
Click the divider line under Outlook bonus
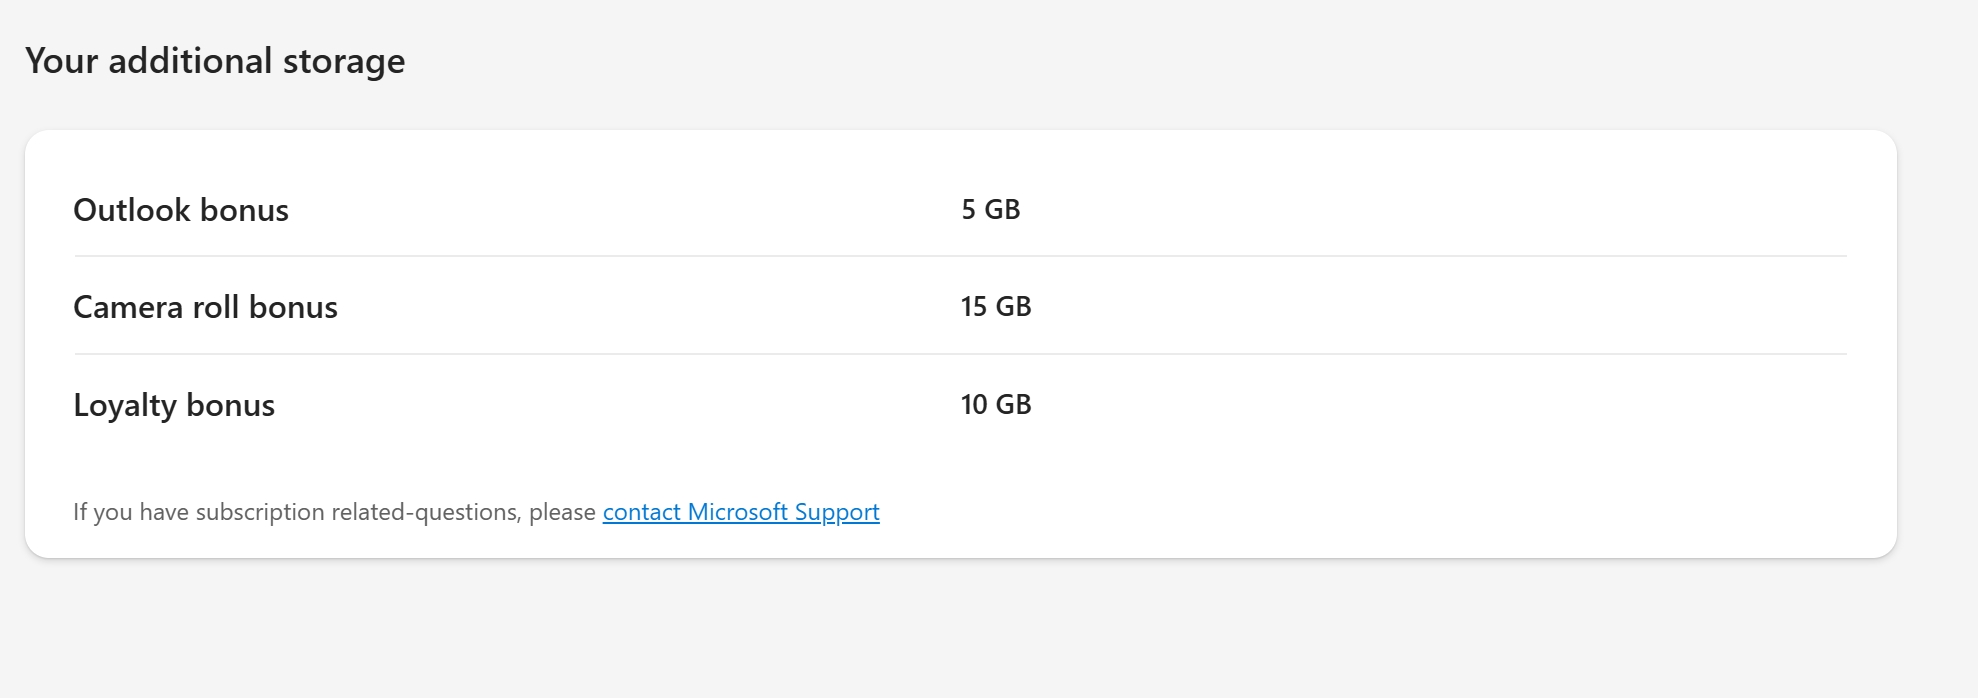tap(960, 256)
